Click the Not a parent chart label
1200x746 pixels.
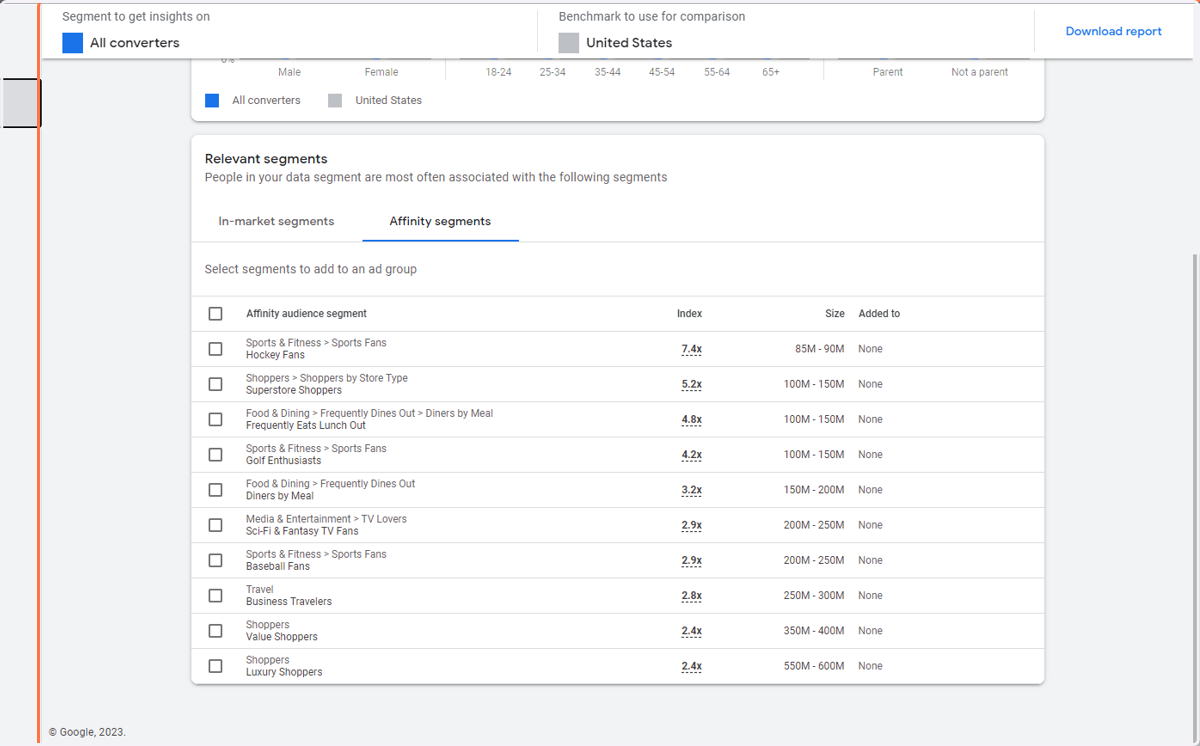point(979,72)
